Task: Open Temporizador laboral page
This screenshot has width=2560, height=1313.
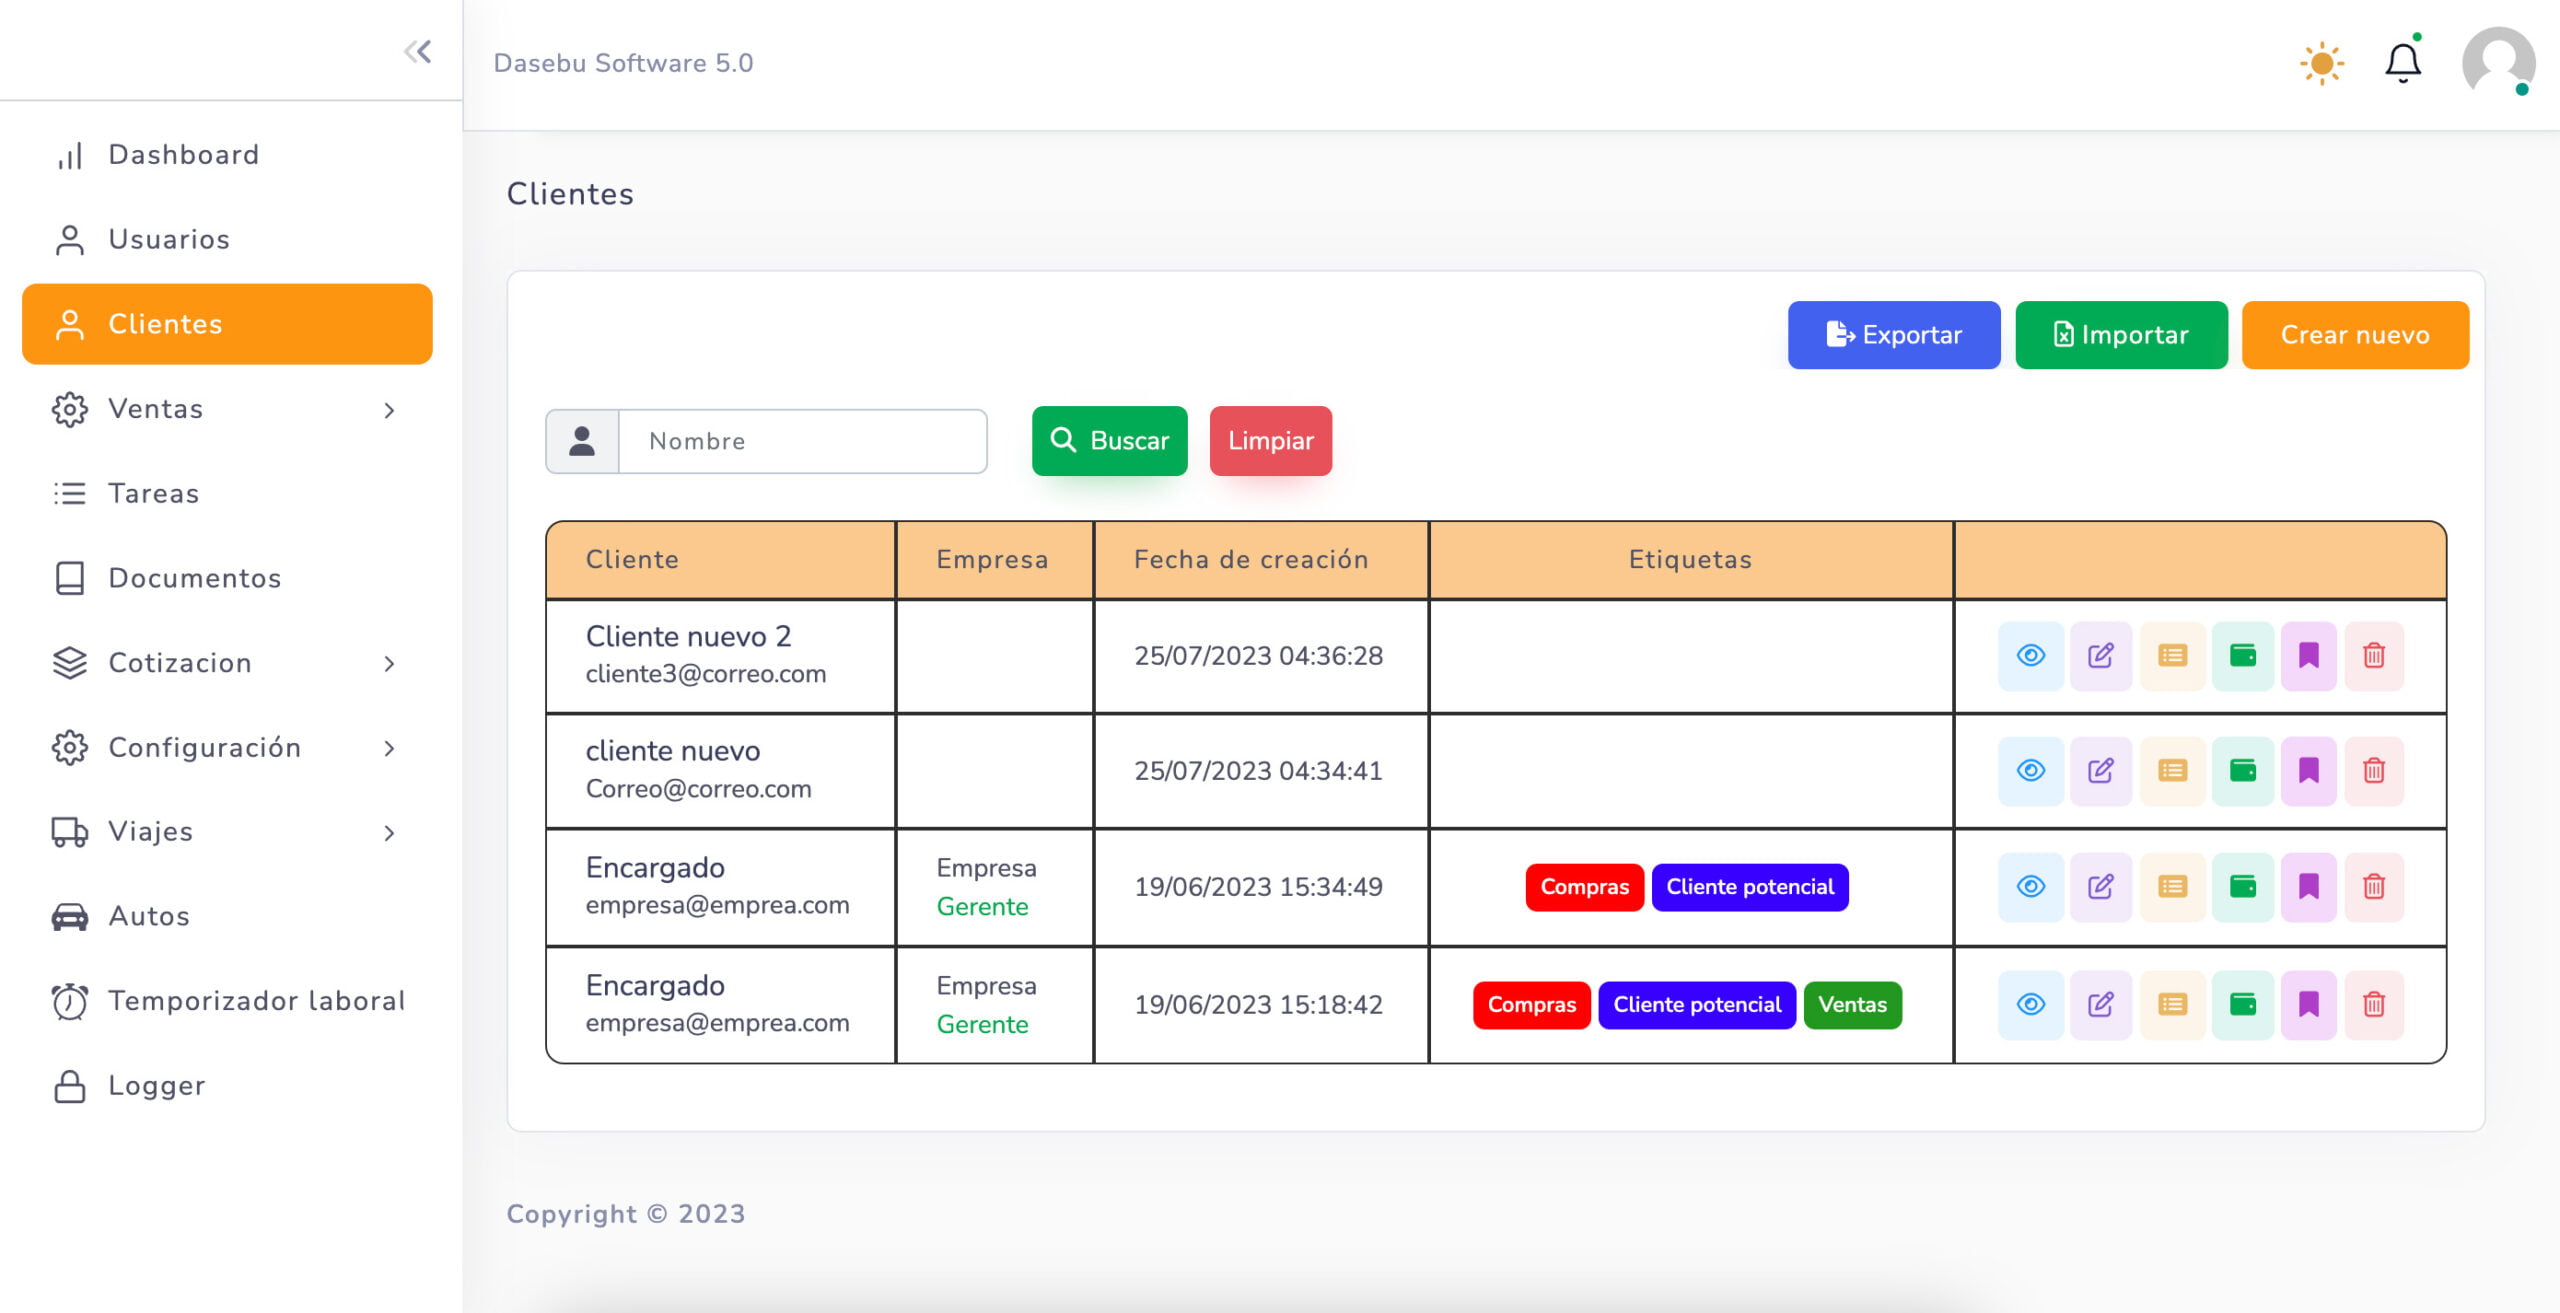Action: [227, 1001]
